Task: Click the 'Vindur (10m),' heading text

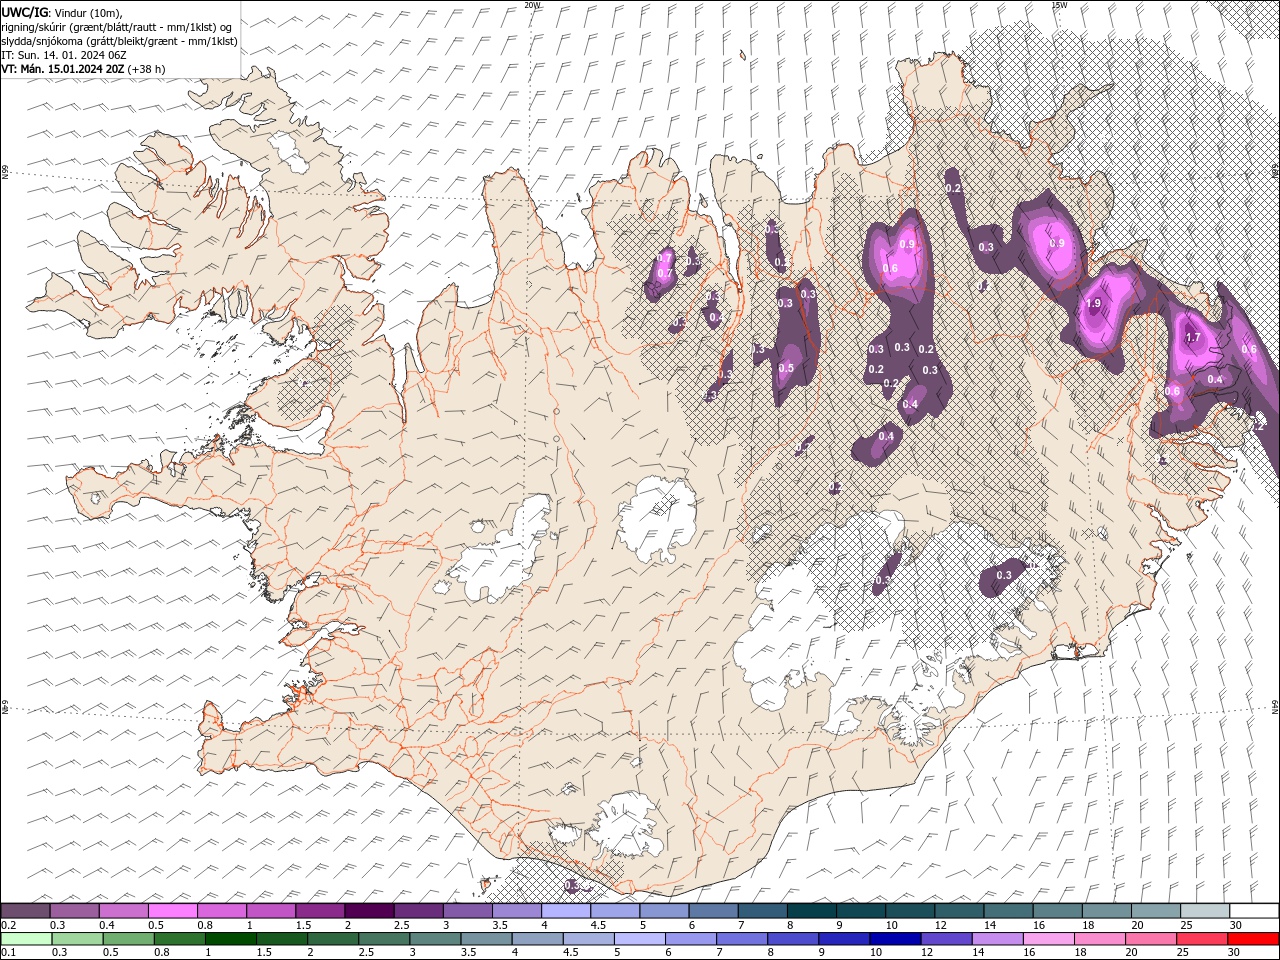Action: click(x=86, y=12)
